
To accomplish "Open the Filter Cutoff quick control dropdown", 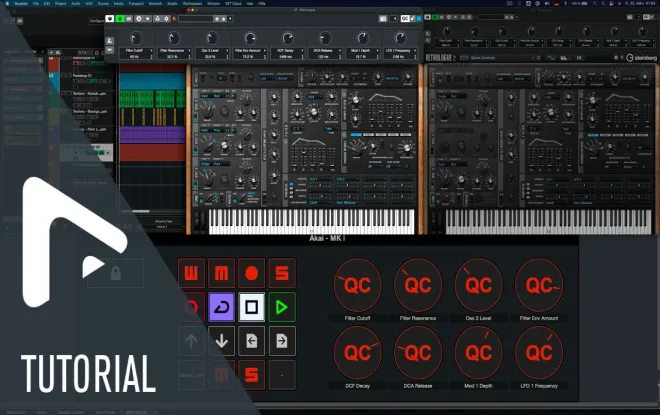I will (x=151, y=51).
